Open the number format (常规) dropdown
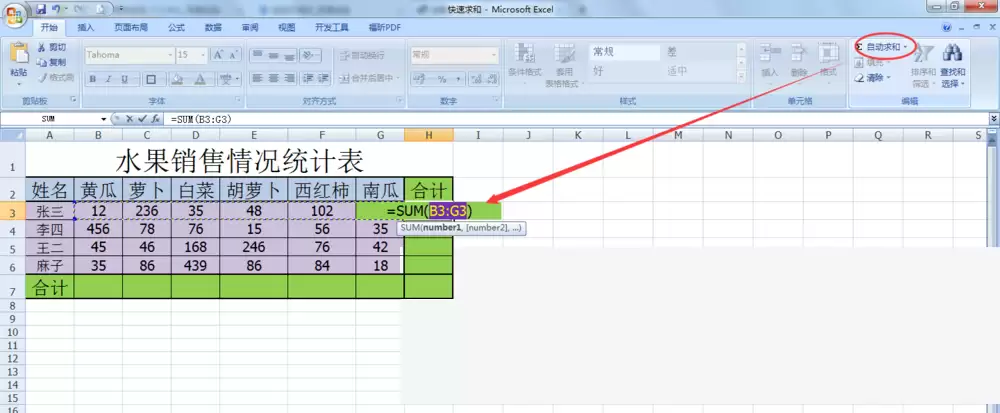 point(494,55)
